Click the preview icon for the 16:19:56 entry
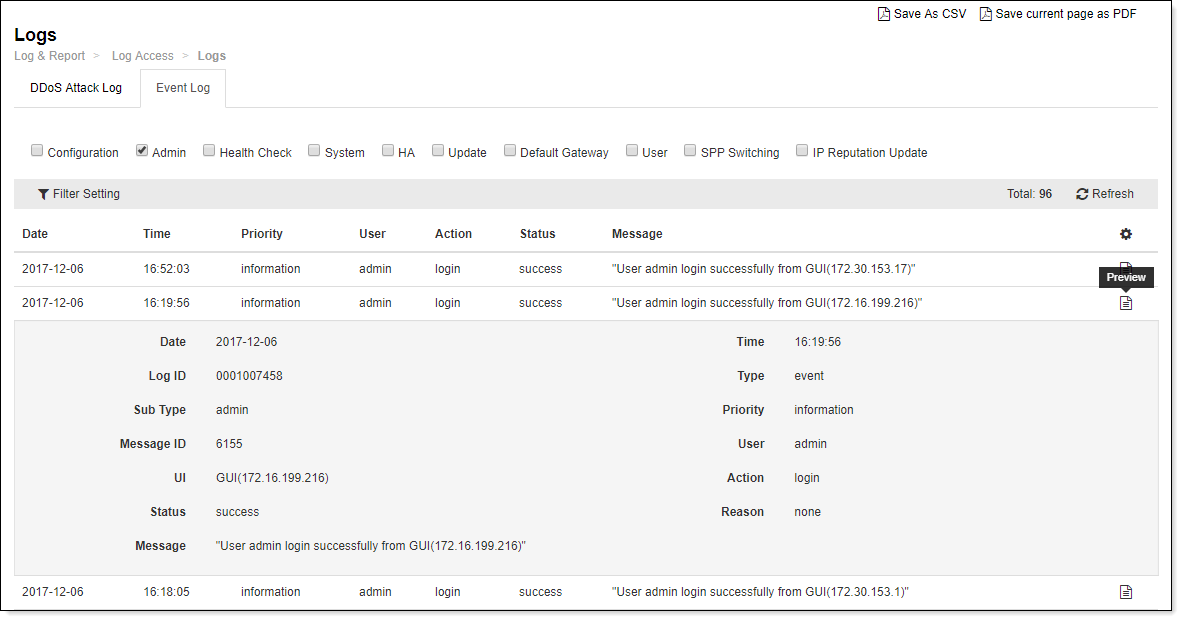The height and width of the screenshot is (621, 1182). tap(1126, 302)
